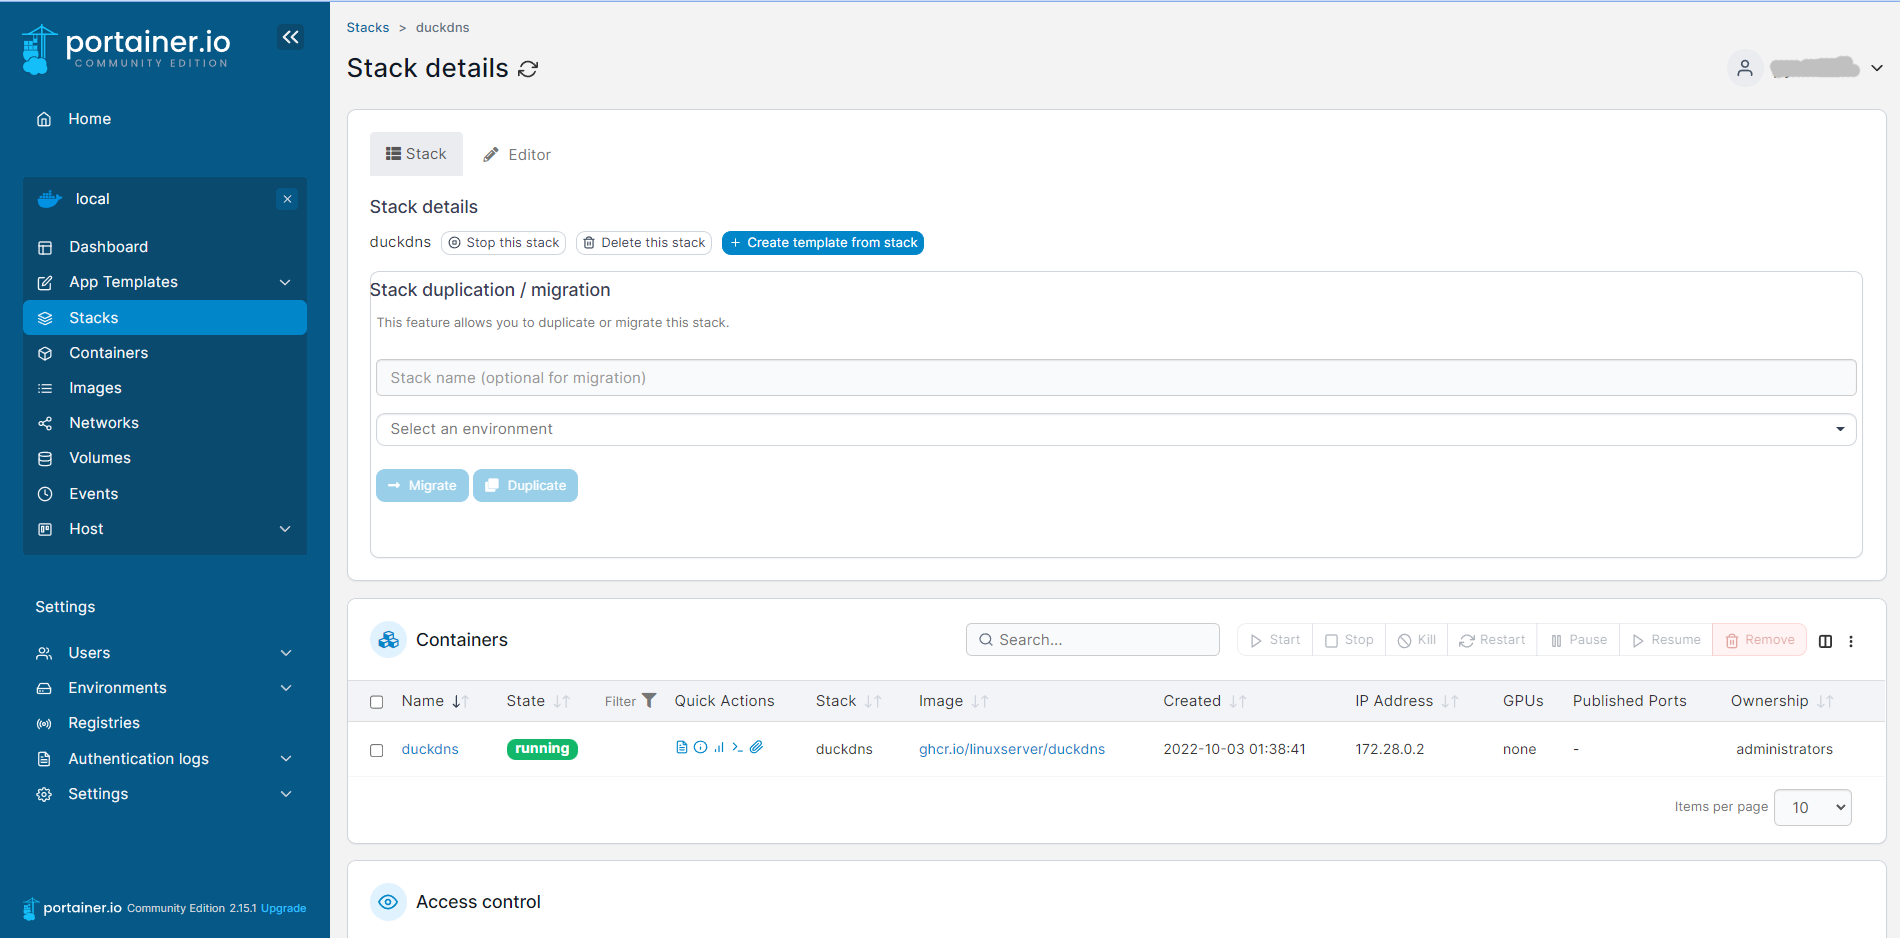Refresh the stack details with the reload icon
This screenshot has height=938, width=1900.
point(528,69)
